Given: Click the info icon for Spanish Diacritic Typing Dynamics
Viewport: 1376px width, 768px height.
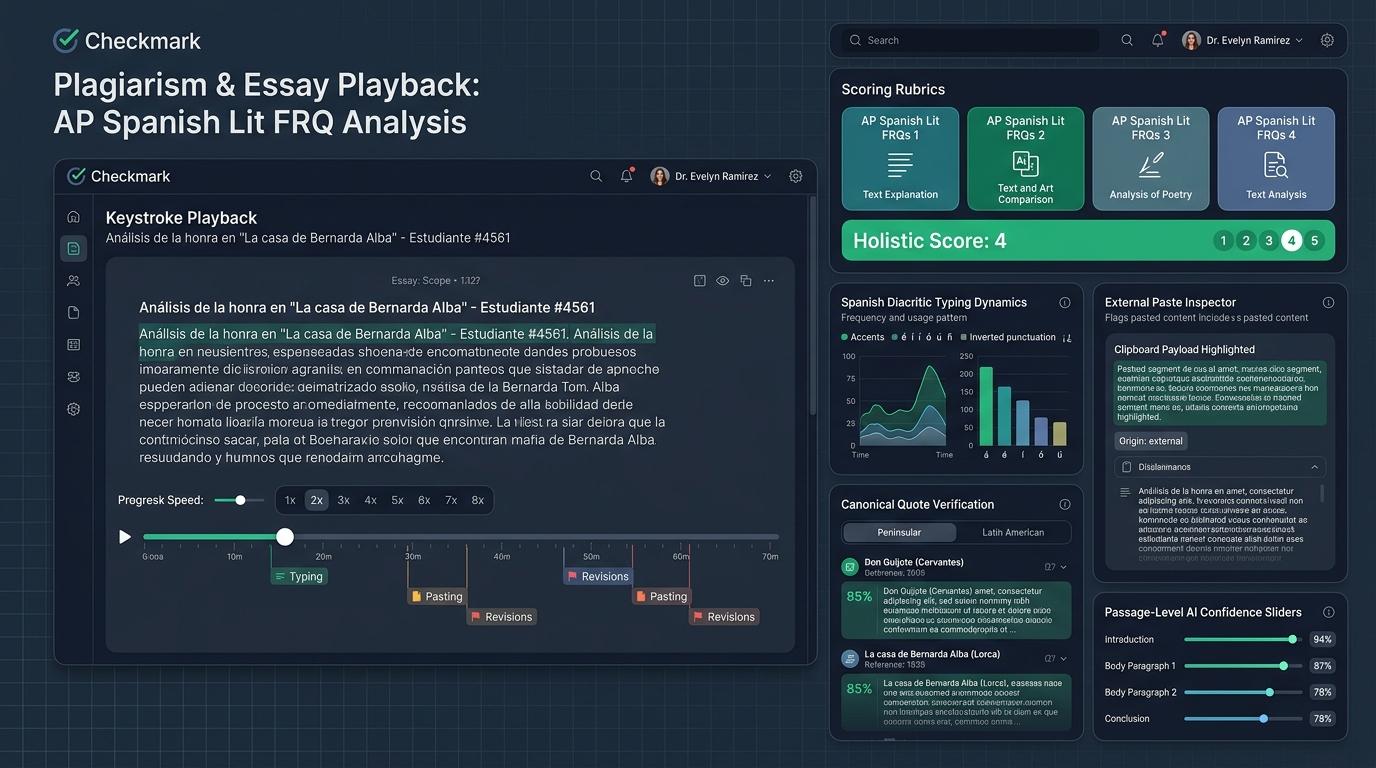Looking at the screenshot, I should pyautogui.click(x=1064, y=302).
